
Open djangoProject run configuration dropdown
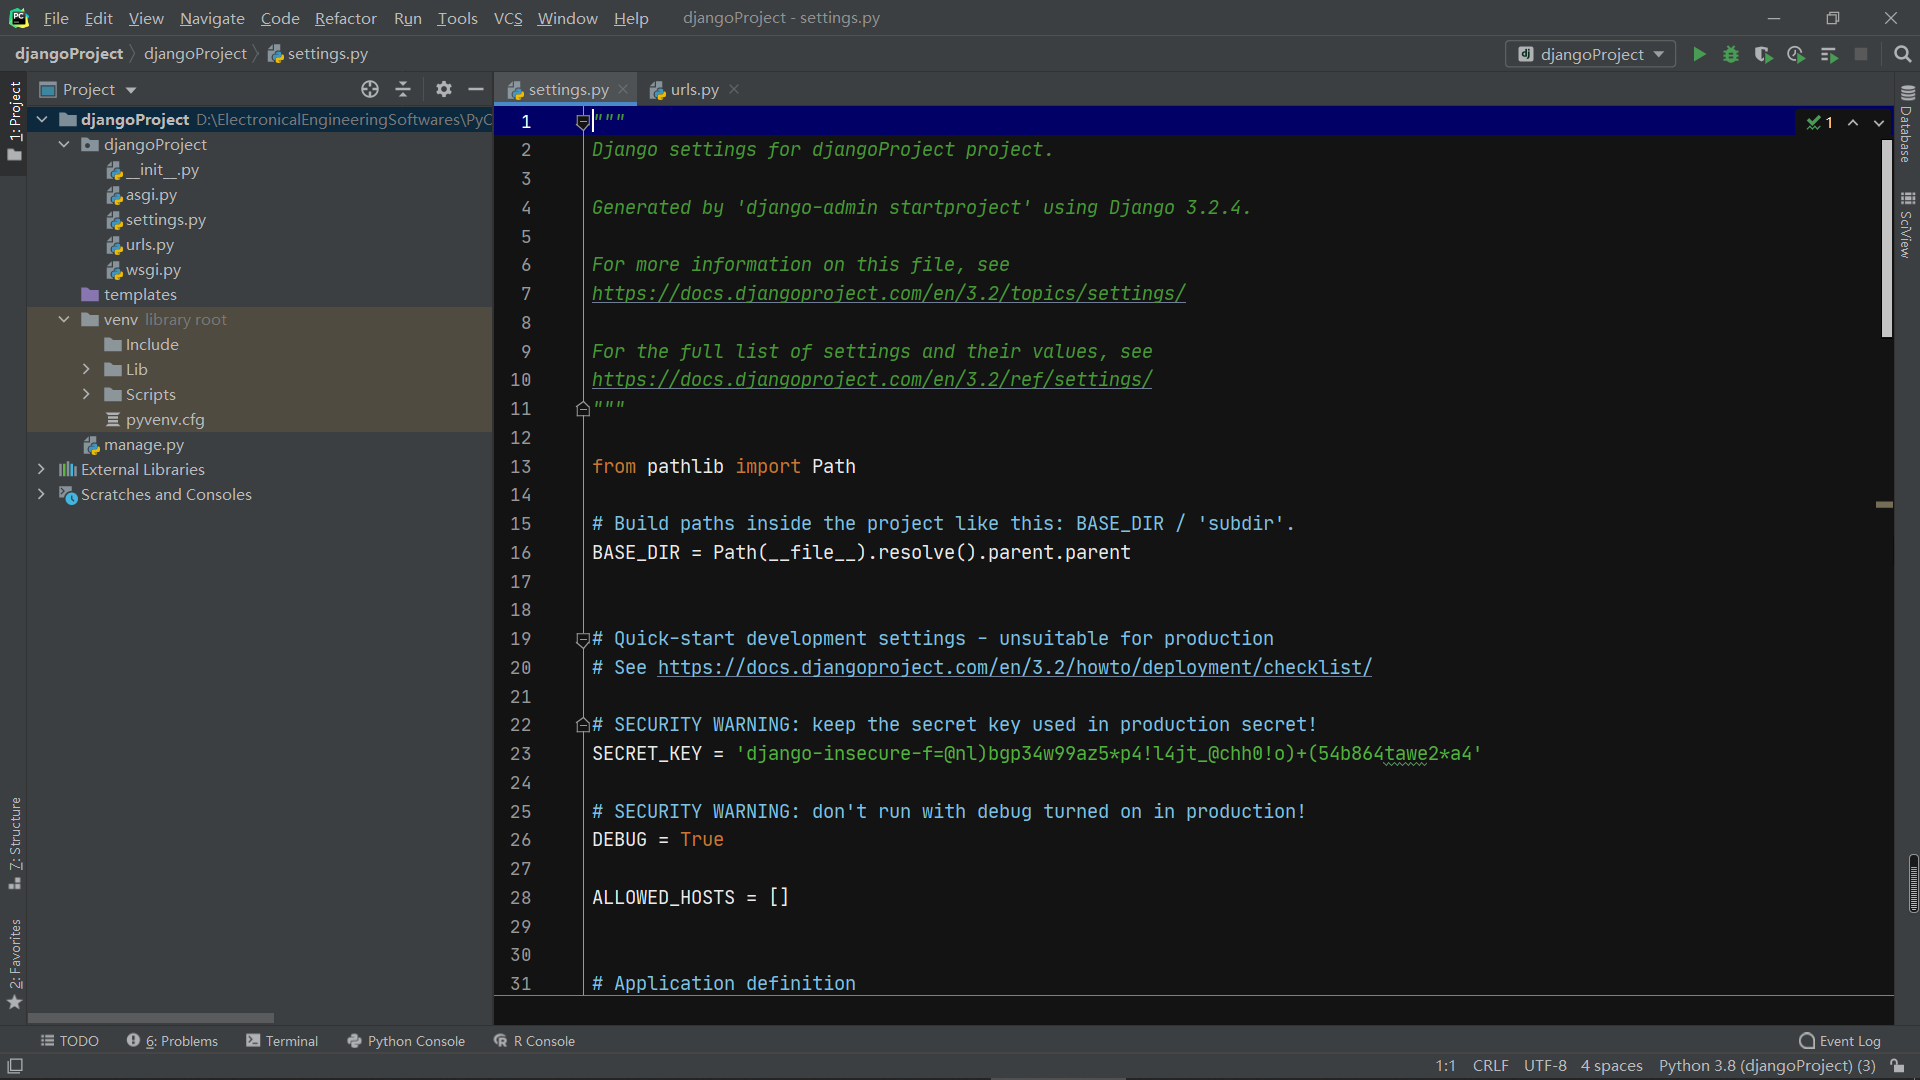[1590, 54]
